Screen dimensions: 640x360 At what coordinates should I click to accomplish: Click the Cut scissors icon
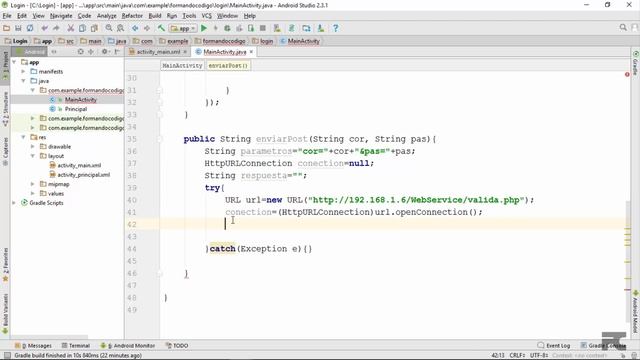pyautogui.click(x=70, y=28)
